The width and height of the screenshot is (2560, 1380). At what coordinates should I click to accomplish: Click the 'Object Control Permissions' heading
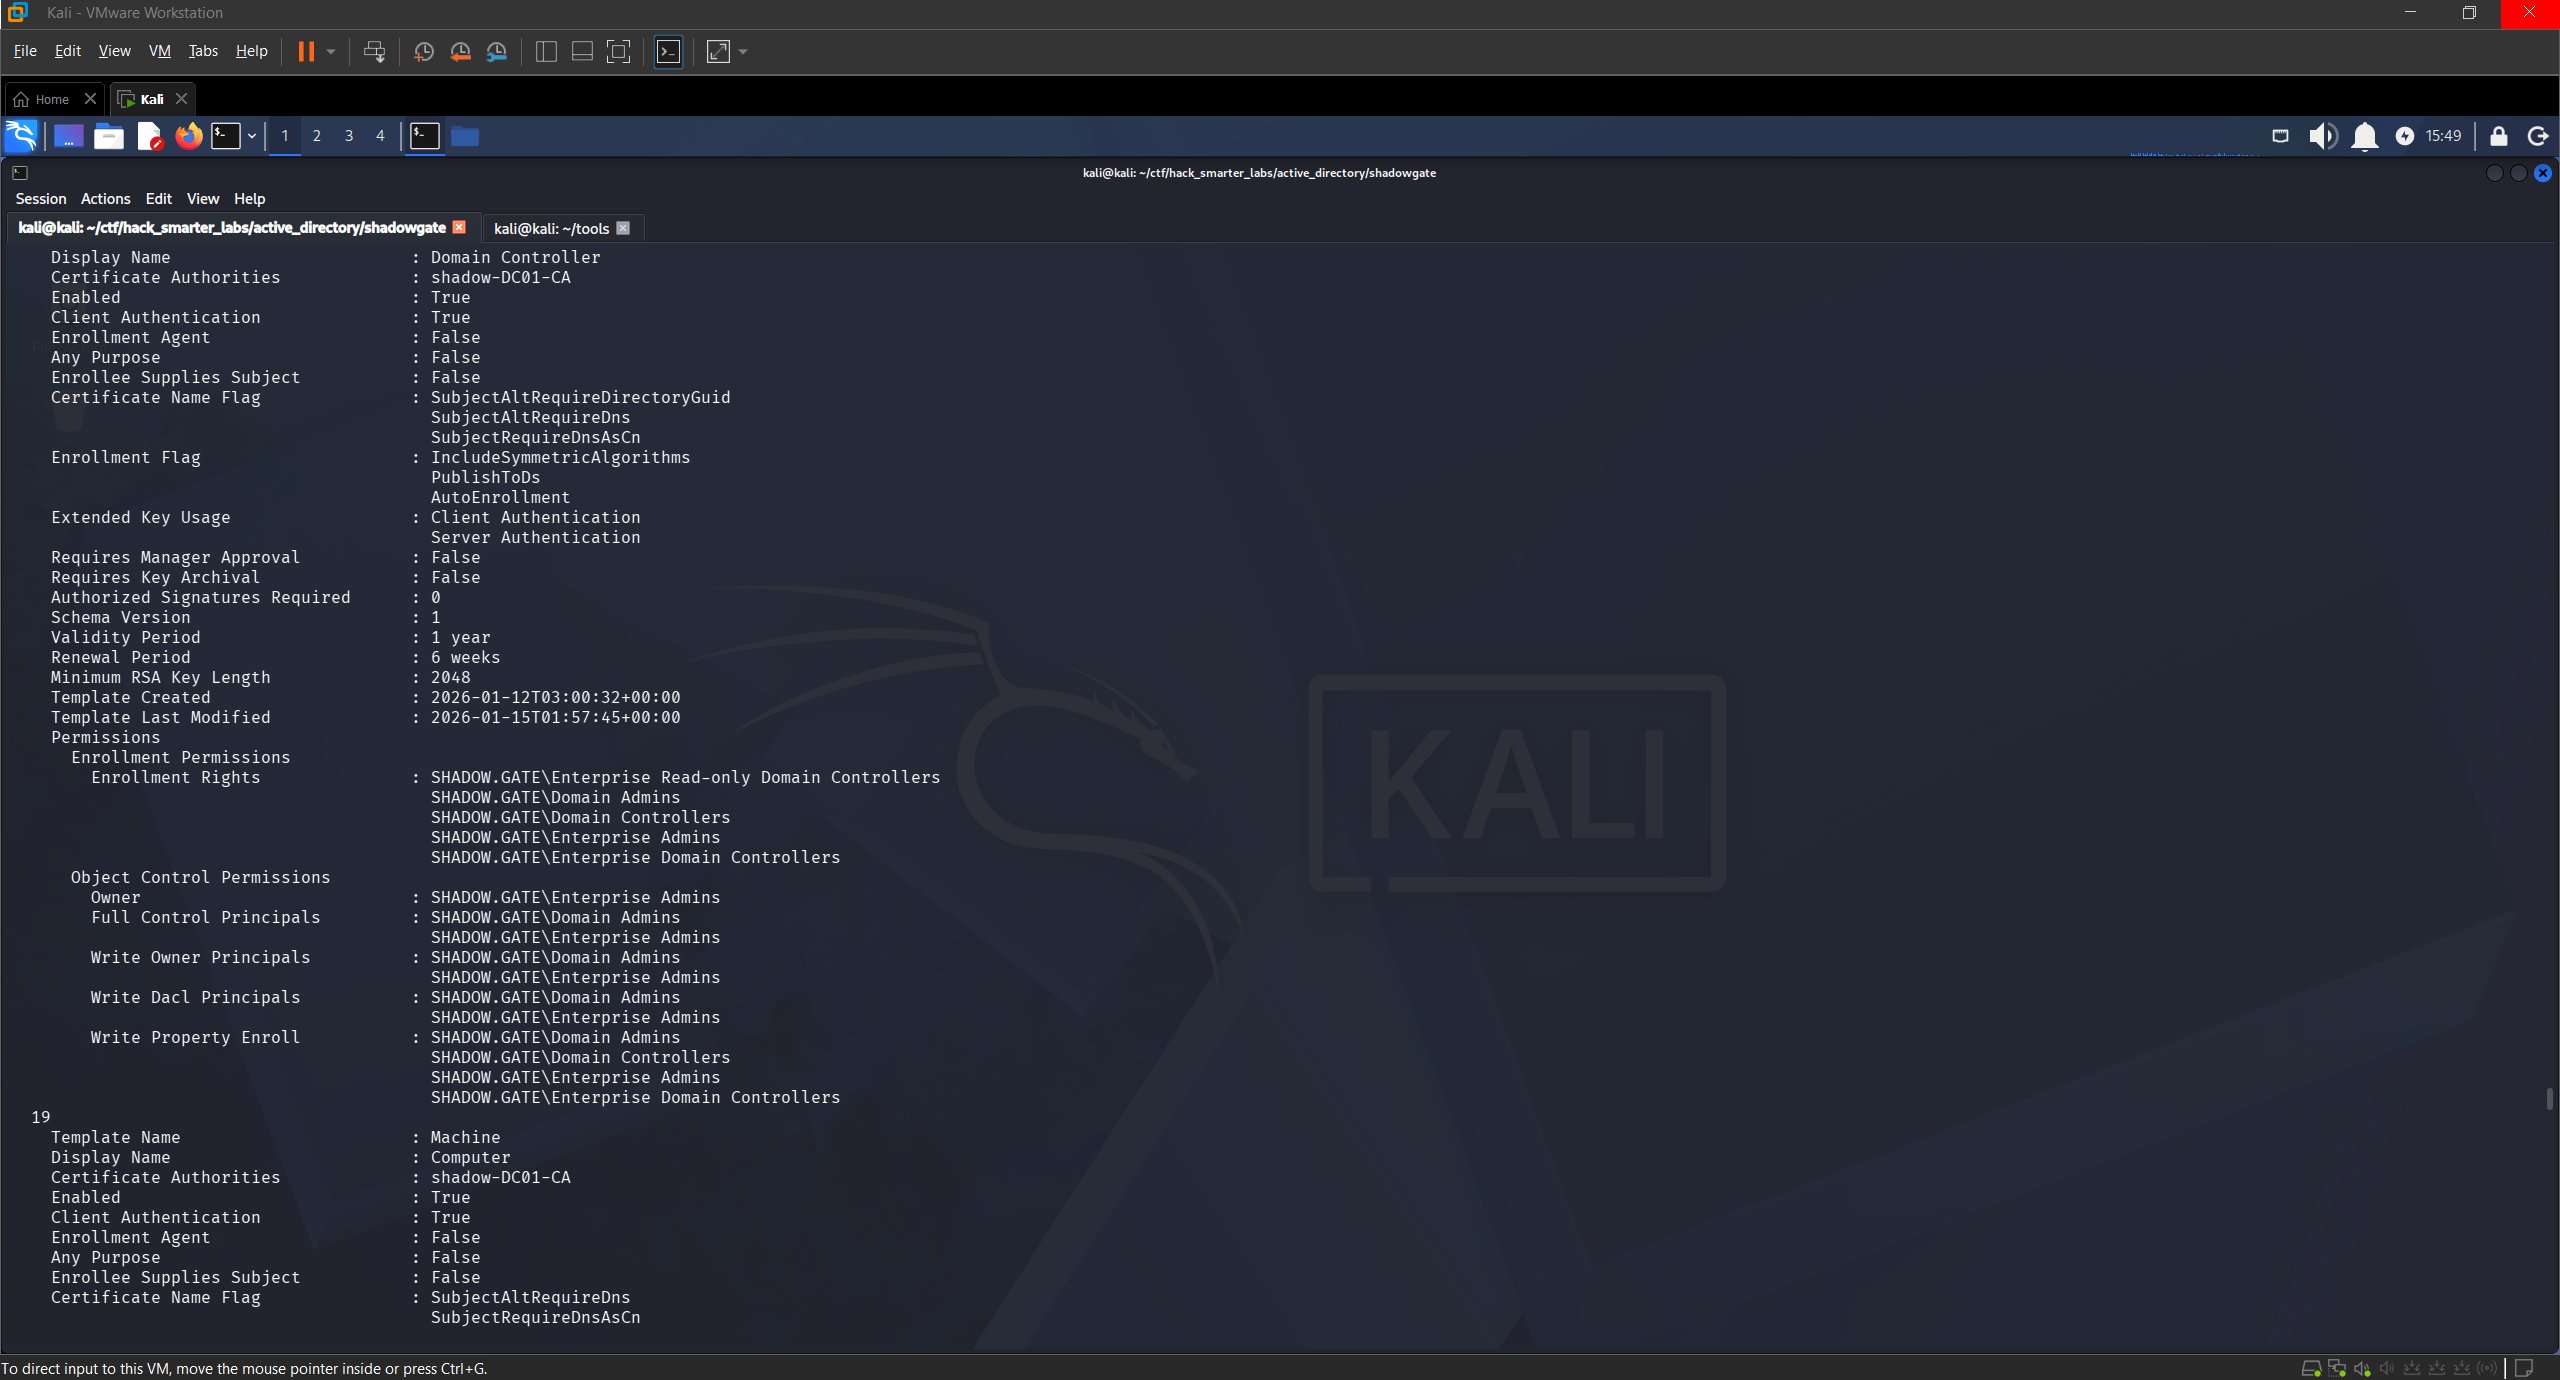coord(200,877)
